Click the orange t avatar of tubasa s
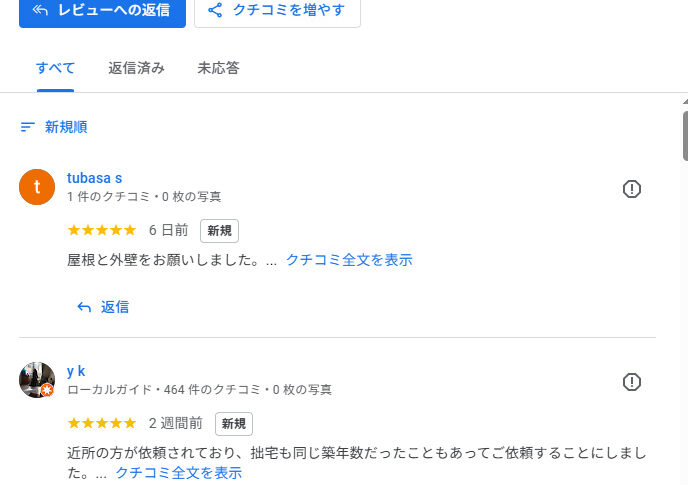The width and height of the screenshot is (688, 485). coord(37,187)
